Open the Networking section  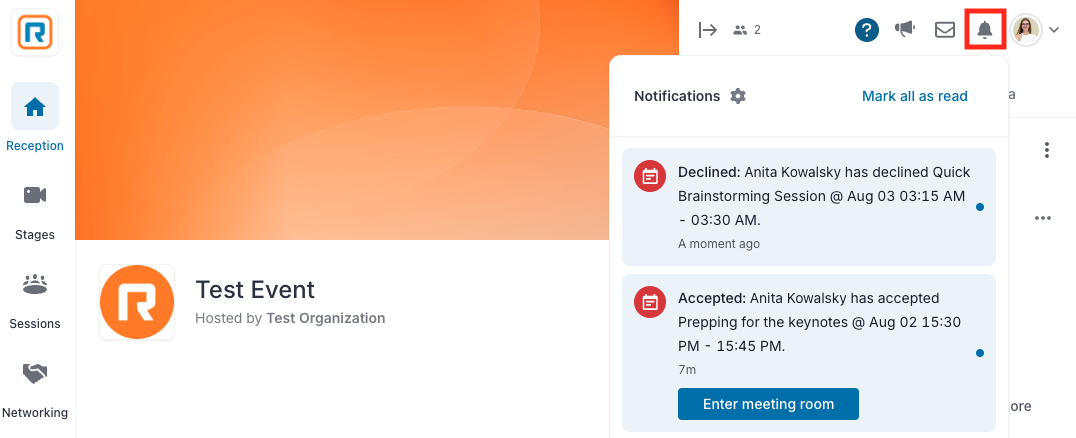pos(35,391)
